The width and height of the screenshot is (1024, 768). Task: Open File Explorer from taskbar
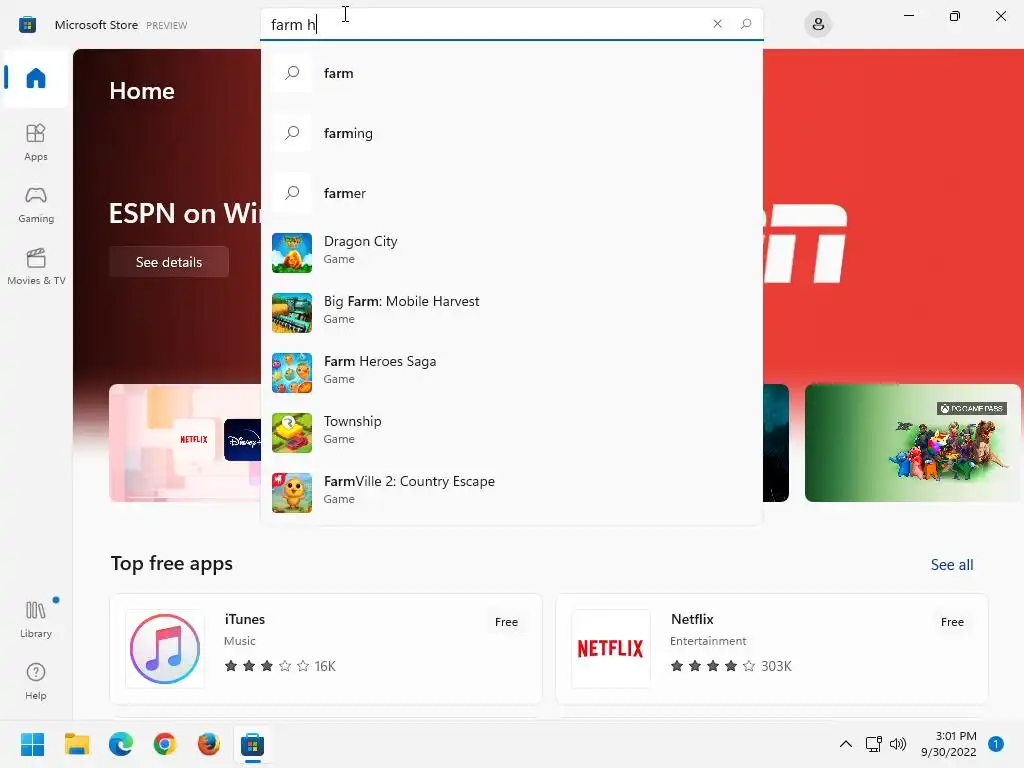tap(76, 744)
